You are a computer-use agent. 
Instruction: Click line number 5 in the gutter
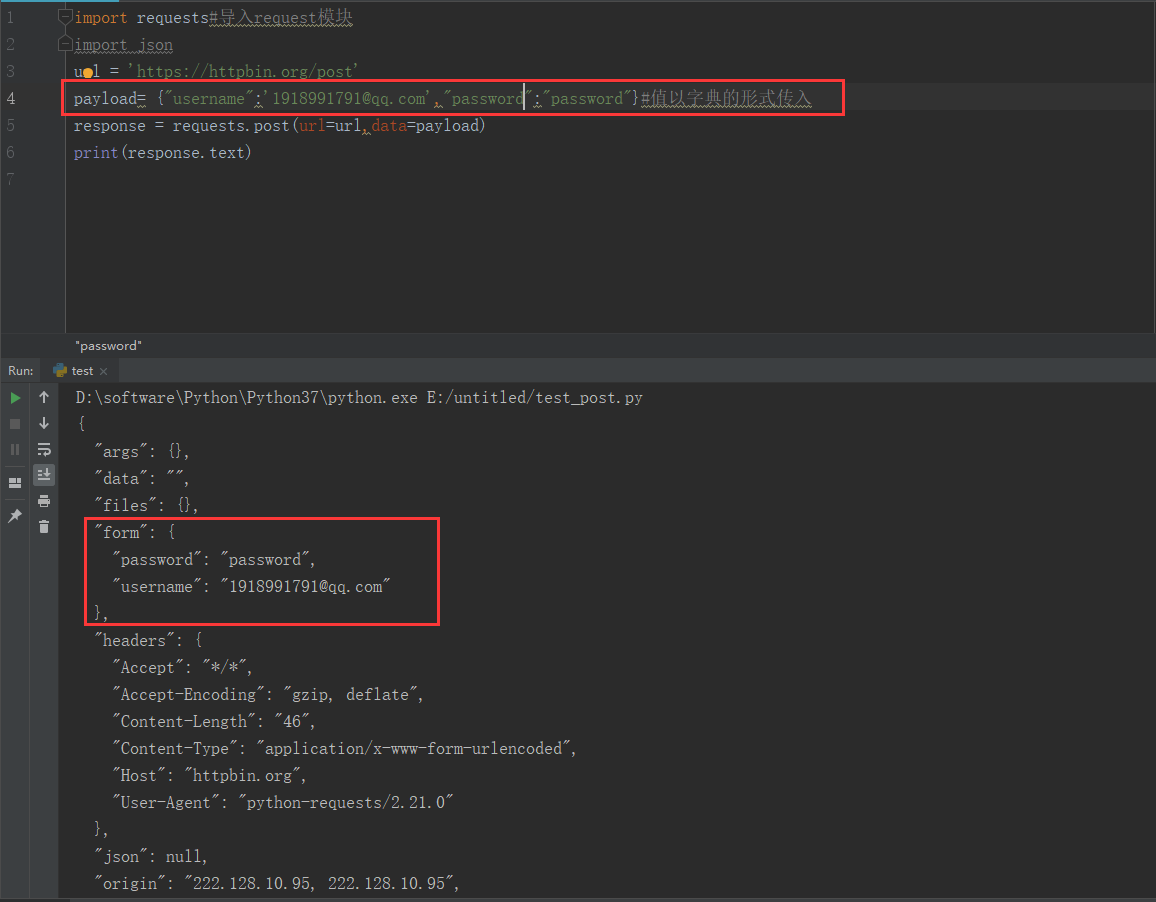(10, 125)
